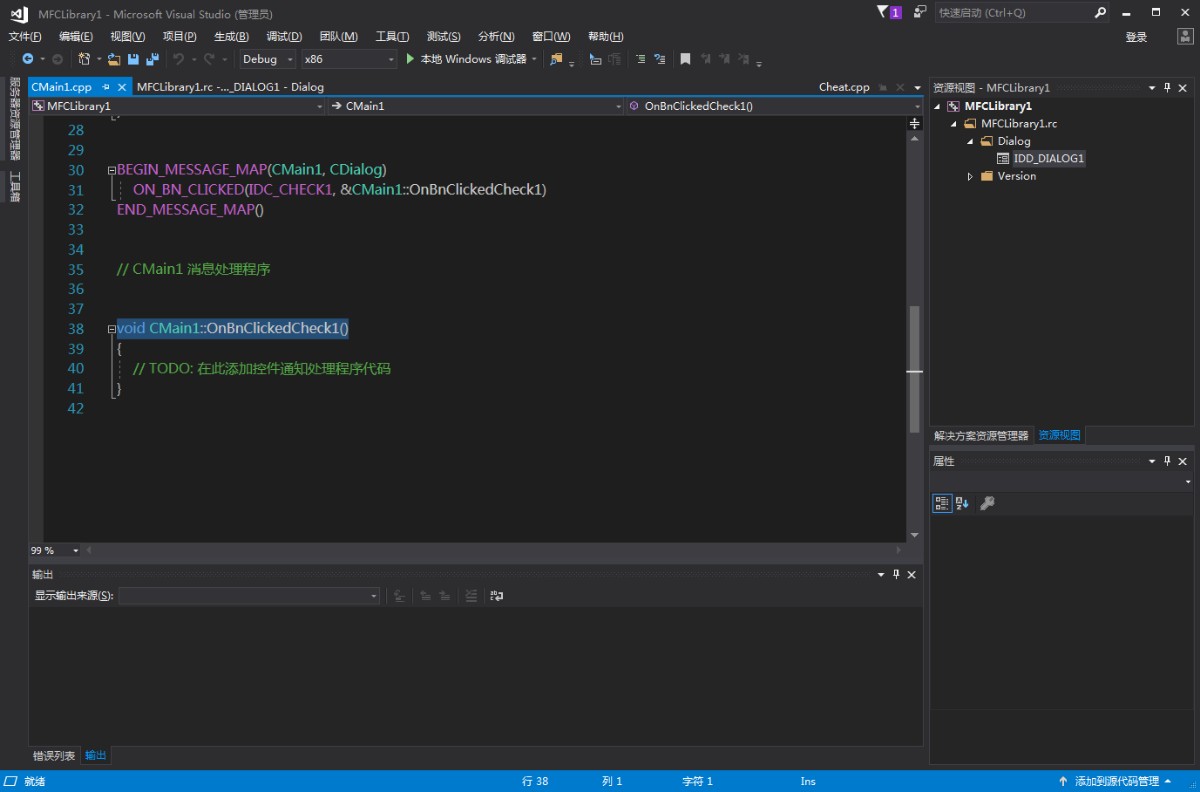Click the property pages wrench icon

pos(987,503)
